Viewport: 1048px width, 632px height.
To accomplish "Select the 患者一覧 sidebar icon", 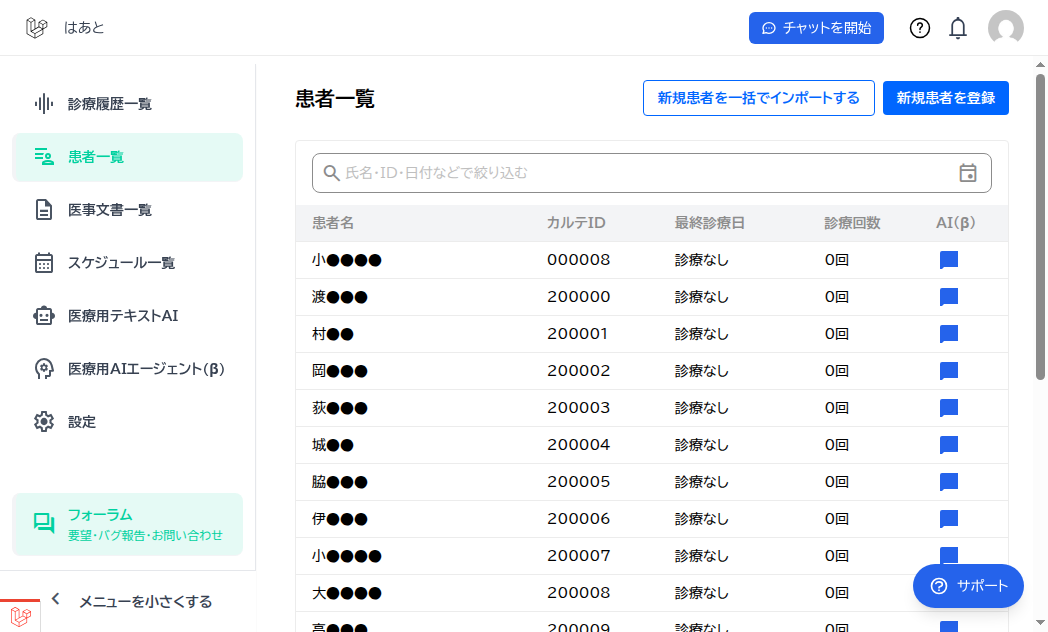I will [x=43, y=156].
